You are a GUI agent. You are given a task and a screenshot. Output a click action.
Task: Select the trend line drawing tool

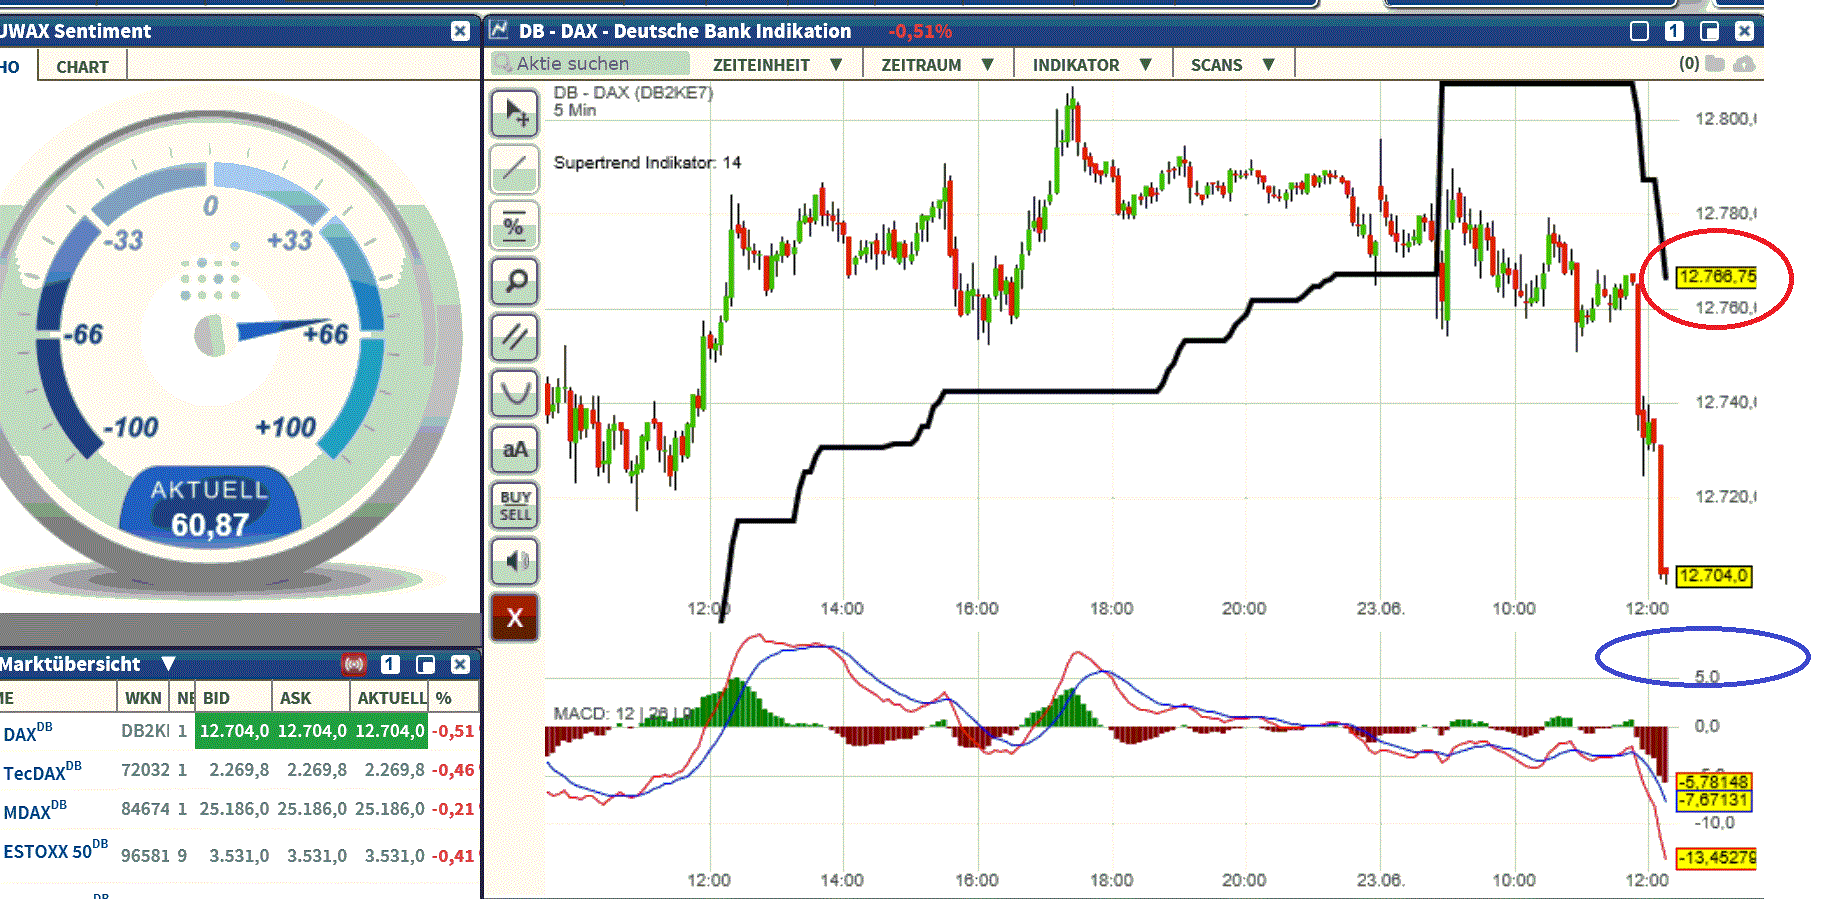515,168
